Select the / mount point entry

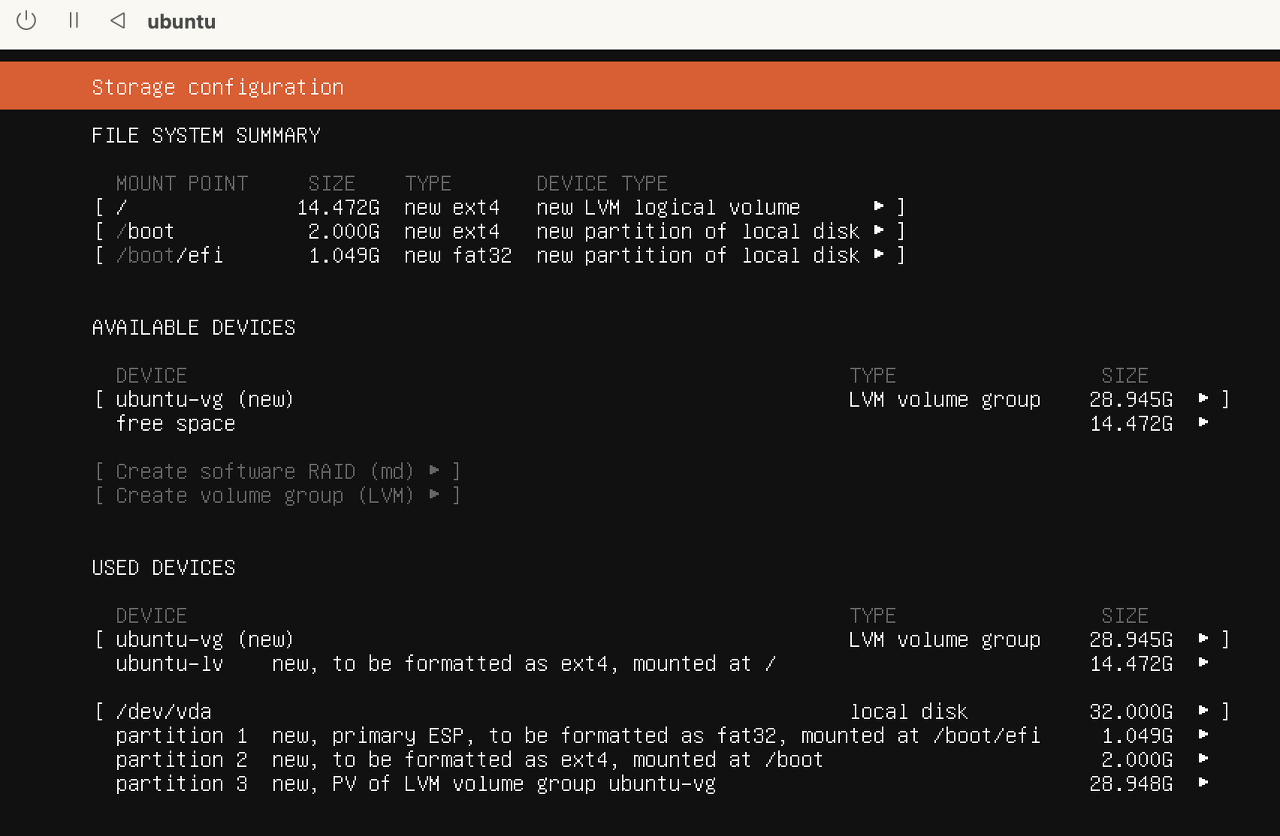pyautogui.click(x=500, y=207)
